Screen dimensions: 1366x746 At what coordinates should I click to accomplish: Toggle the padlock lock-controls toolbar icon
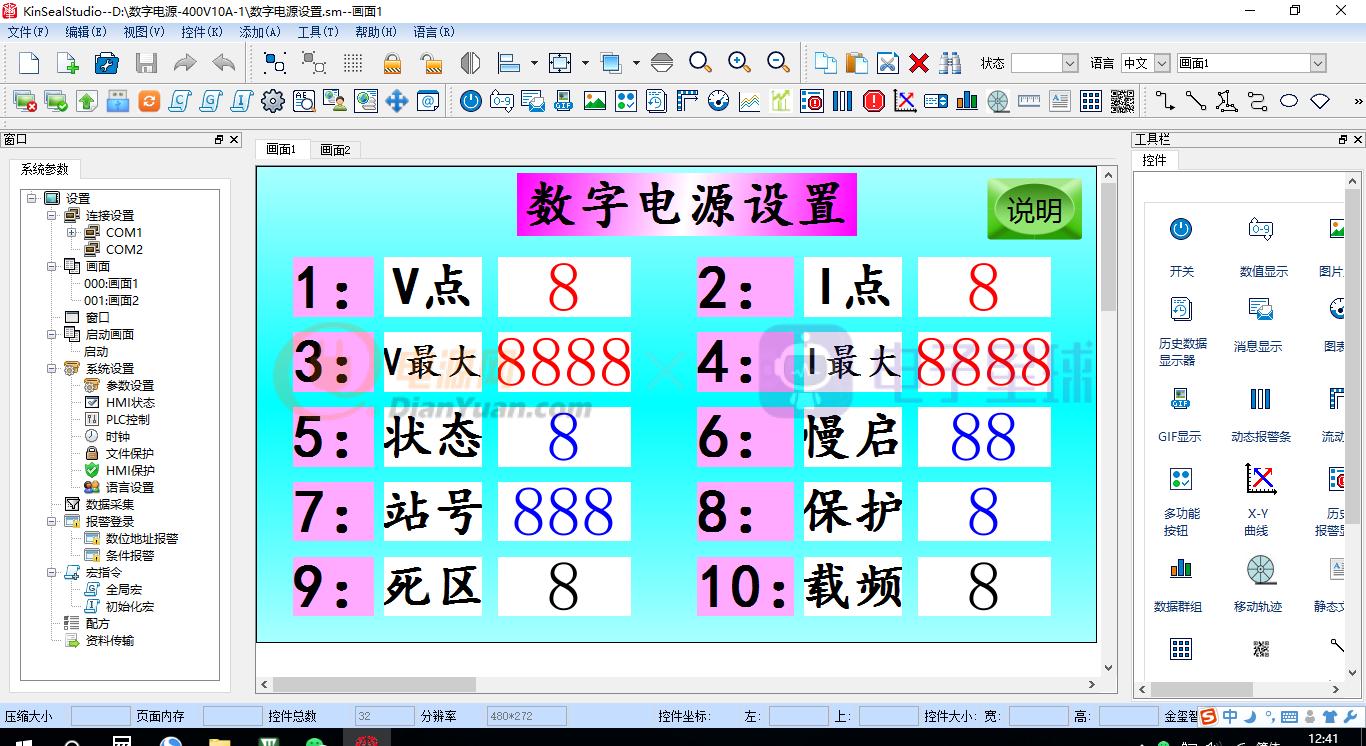click(x=393, y=62)
